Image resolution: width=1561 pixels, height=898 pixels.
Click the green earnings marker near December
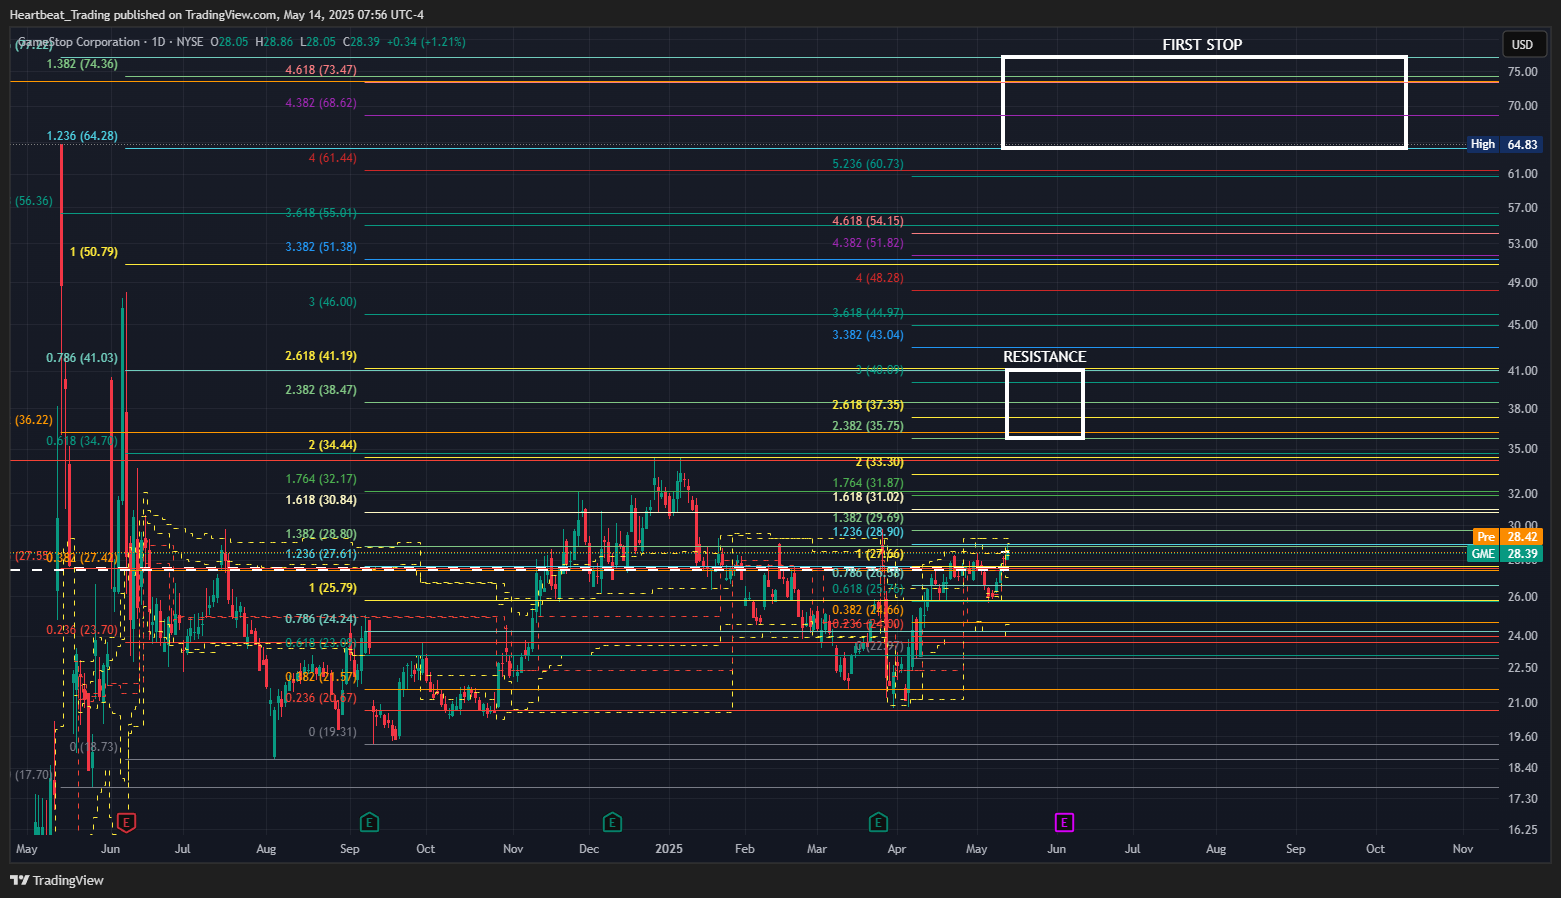click(612, 822)
